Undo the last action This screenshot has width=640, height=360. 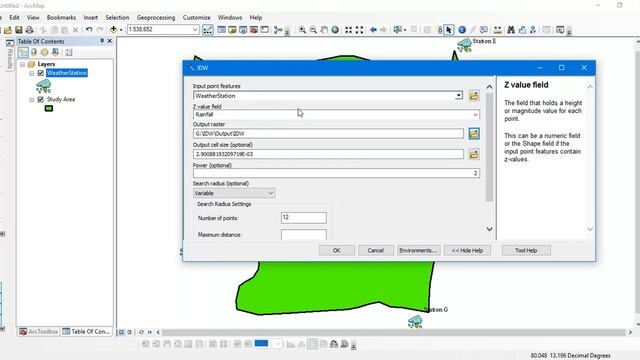(x=89, y=30)
